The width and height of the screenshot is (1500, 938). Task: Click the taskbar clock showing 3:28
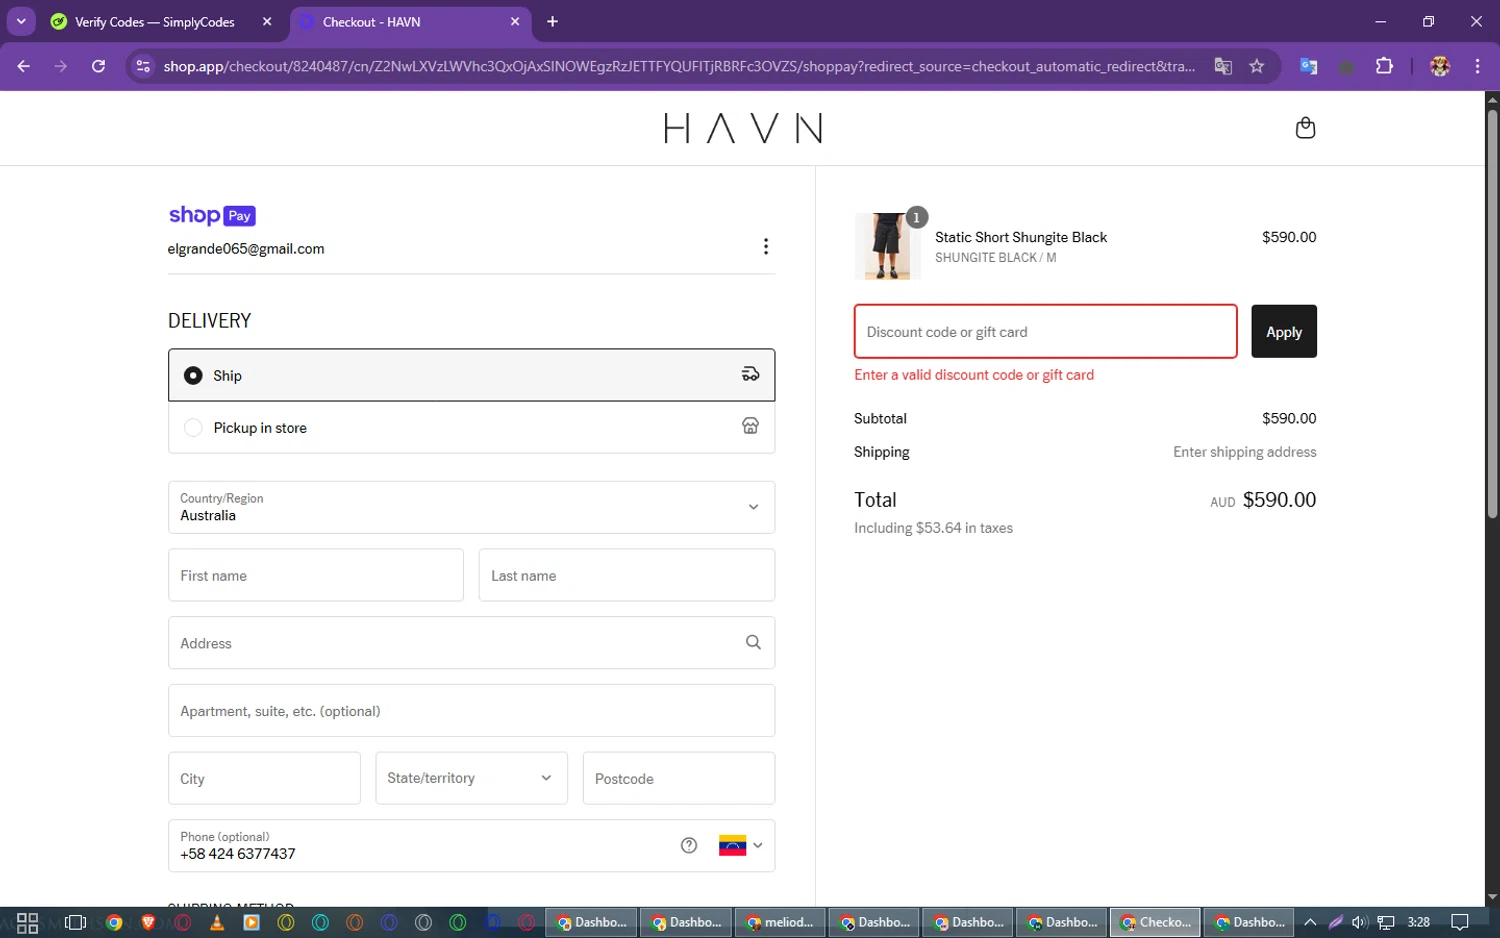coord(1418,922)
